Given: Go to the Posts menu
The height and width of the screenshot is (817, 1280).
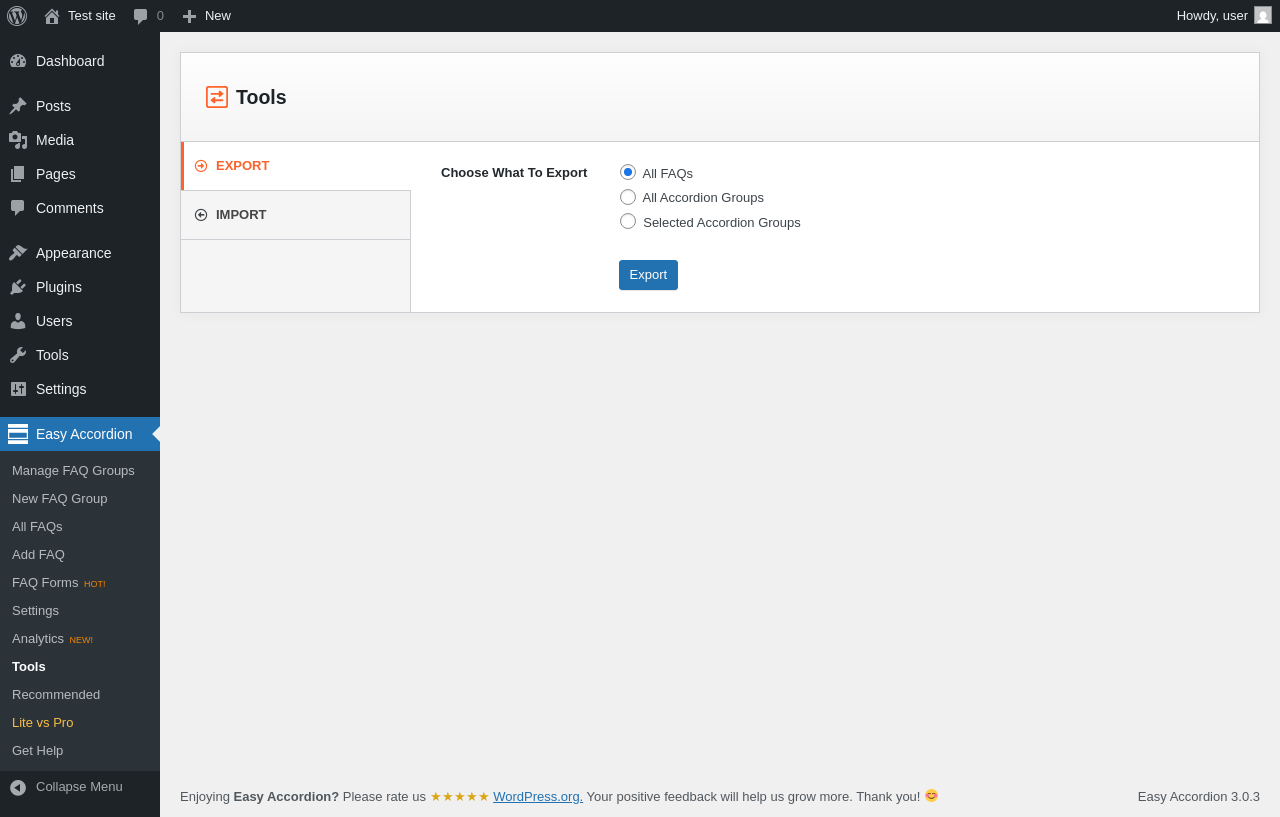Looking at the screenshot, I should pos(53,106).
